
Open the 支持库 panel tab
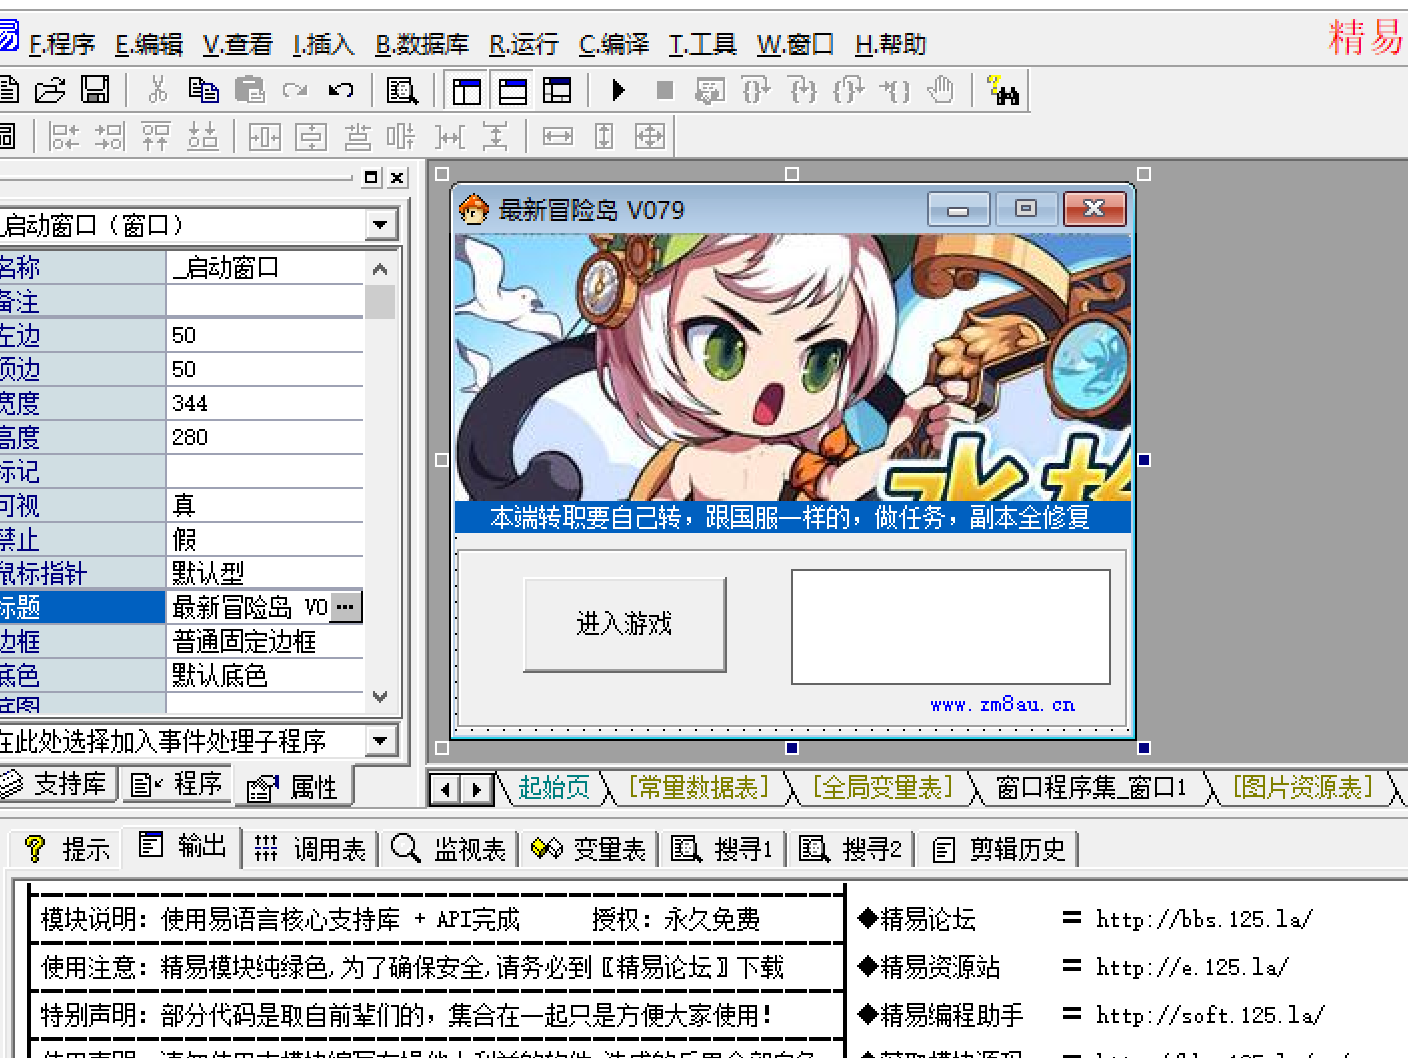(56, 784)
